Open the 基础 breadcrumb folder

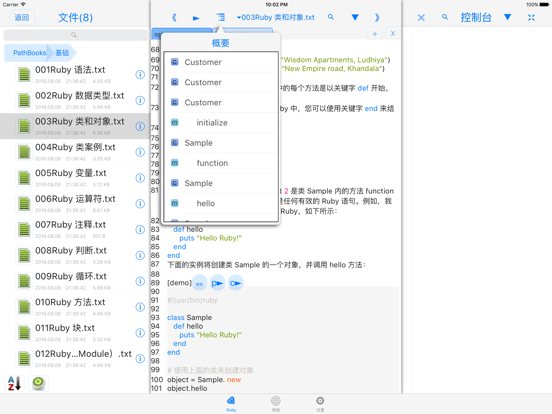tap(62, 53)
